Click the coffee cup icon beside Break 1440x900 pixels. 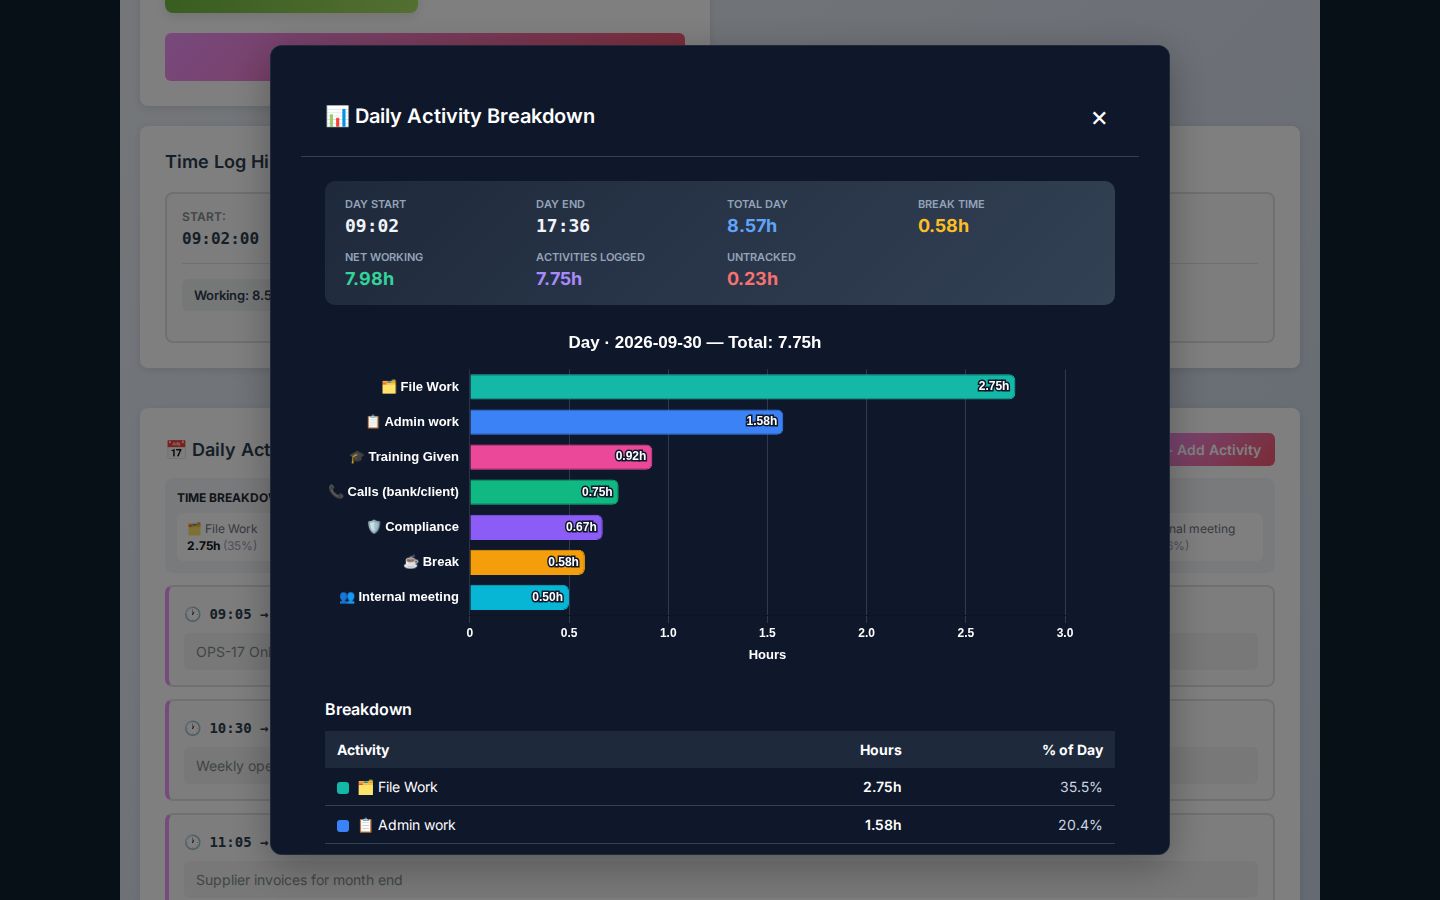(411, 562)
